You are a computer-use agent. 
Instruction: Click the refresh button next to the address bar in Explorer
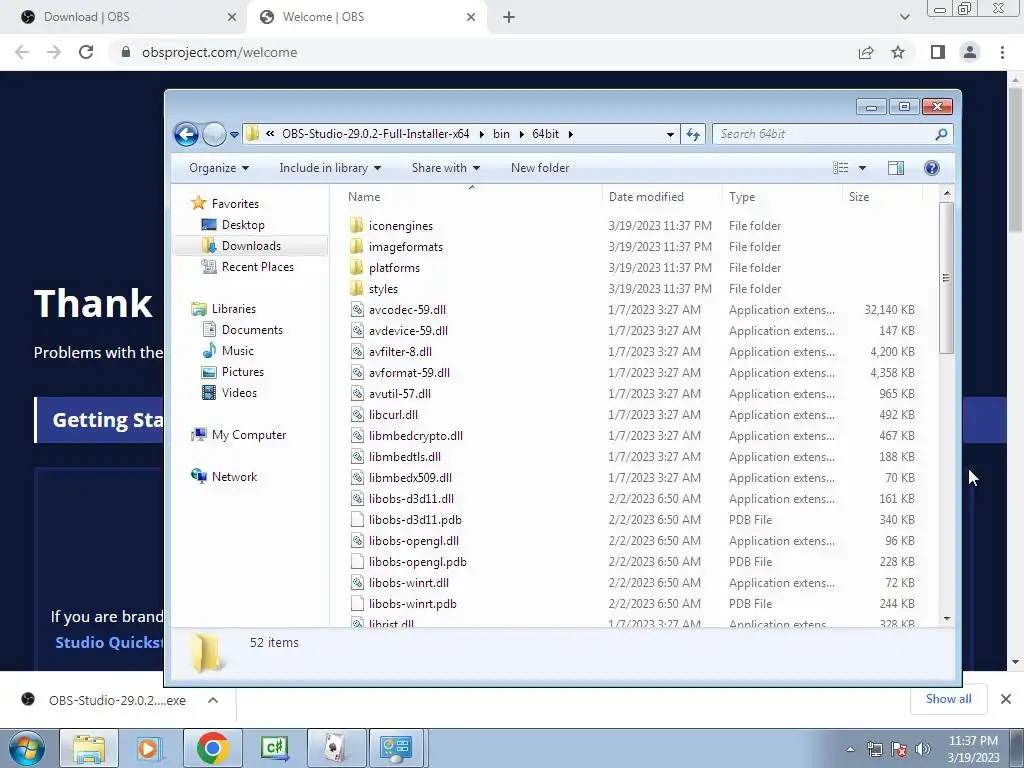(x=693, y=135)
